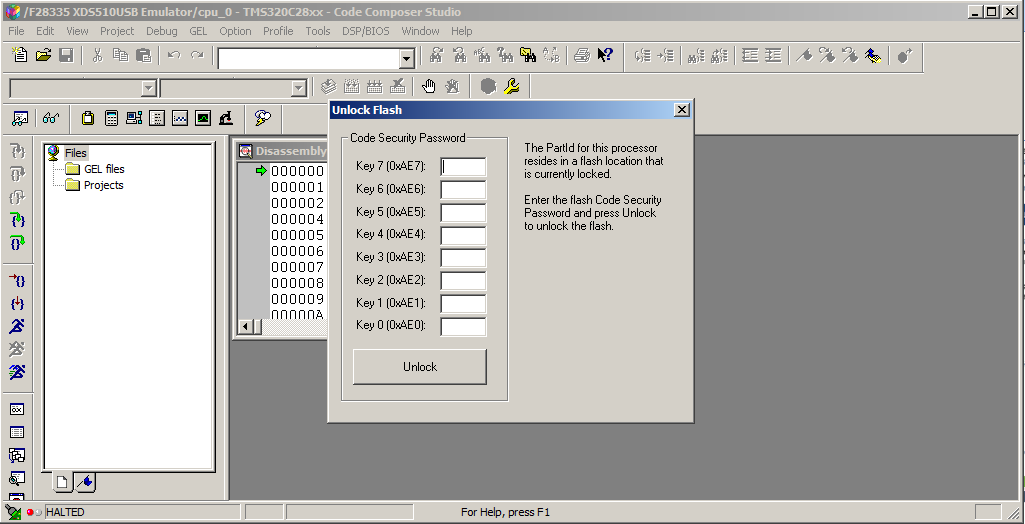Open the File menu
Image resolution: width=1025 pixels, height=524 pixels.
pyautogui.click(x=16, y=31)
